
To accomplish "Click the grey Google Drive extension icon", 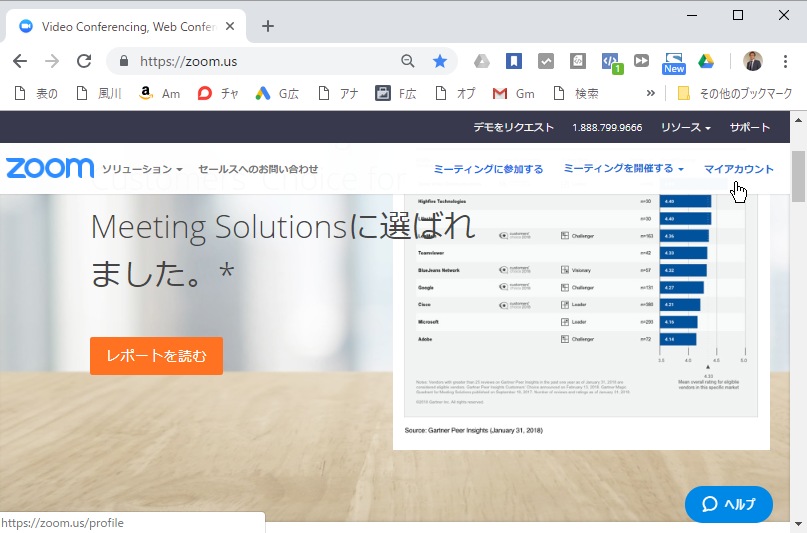I will coord(482,61).
